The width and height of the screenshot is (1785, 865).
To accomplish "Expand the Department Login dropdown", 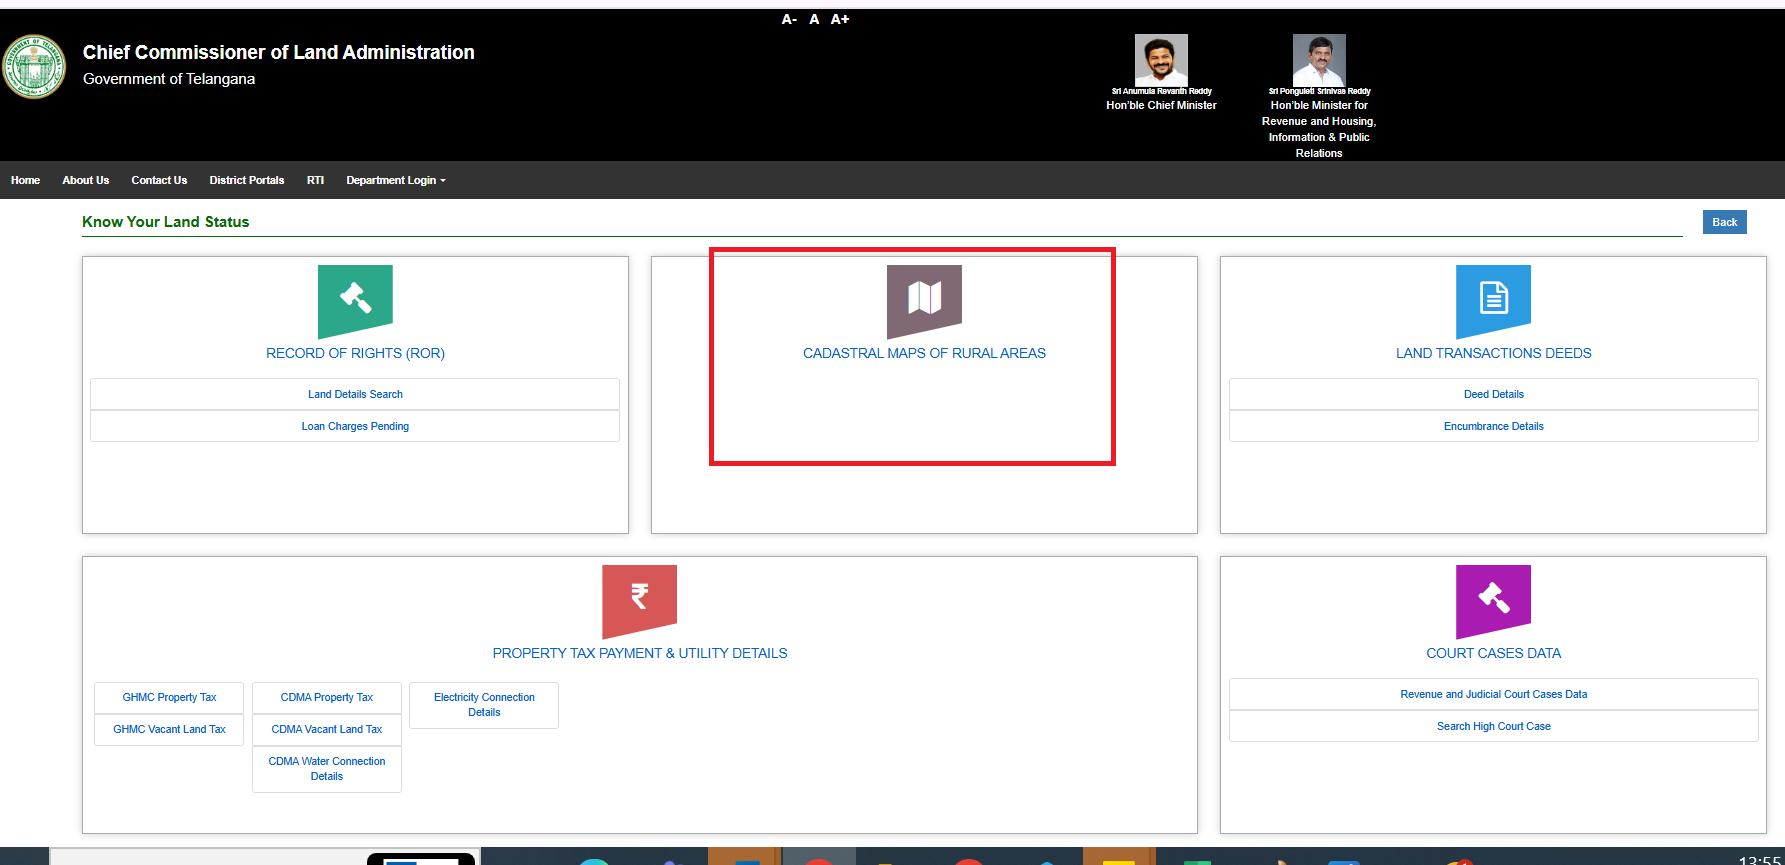I will point(396,181).
